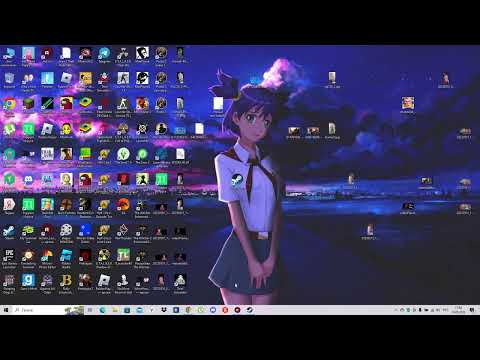480x360 pixels.
Task: Open the notification center
Action: 472,310
